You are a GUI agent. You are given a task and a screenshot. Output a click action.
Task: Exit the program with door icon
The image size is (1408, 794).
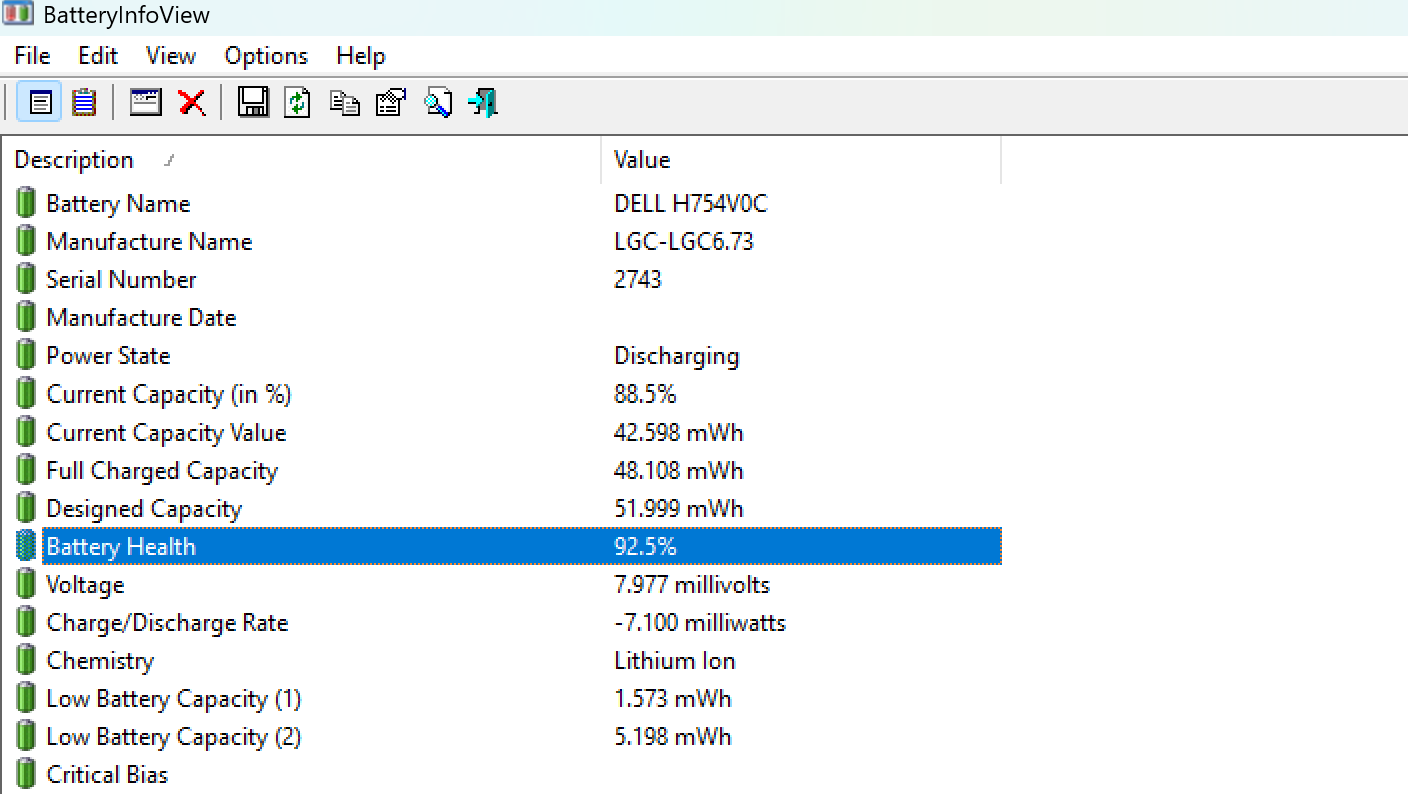pos(483,102)
